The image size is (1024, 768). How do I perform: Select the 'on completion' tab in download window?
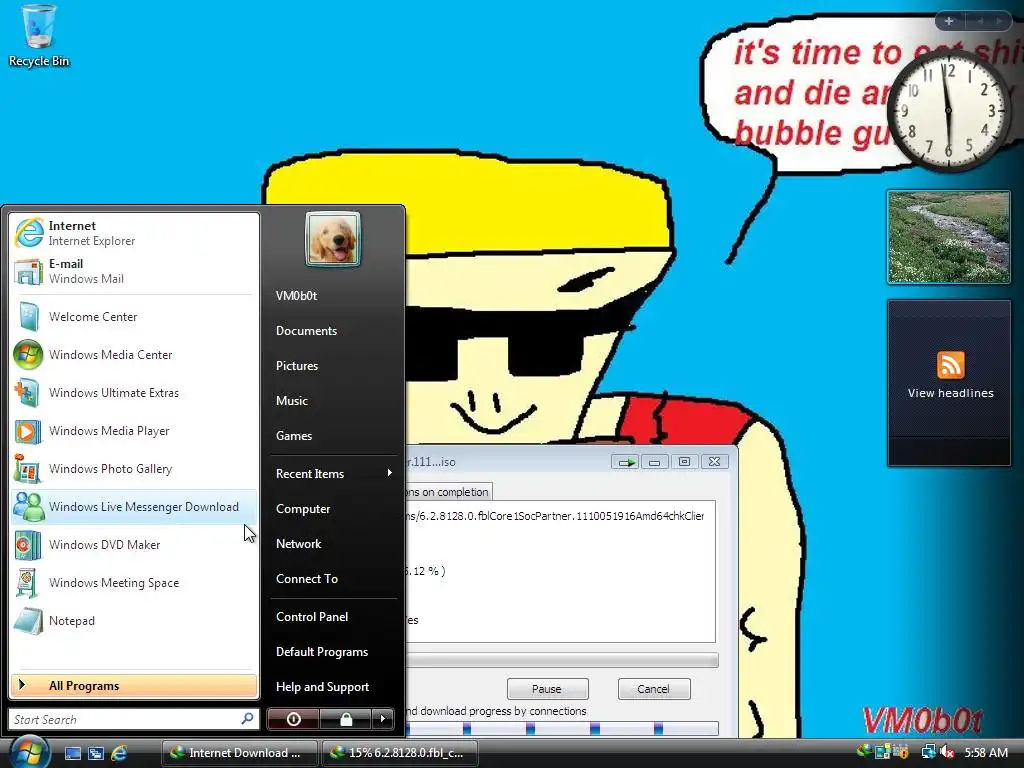tap(448, 492)
